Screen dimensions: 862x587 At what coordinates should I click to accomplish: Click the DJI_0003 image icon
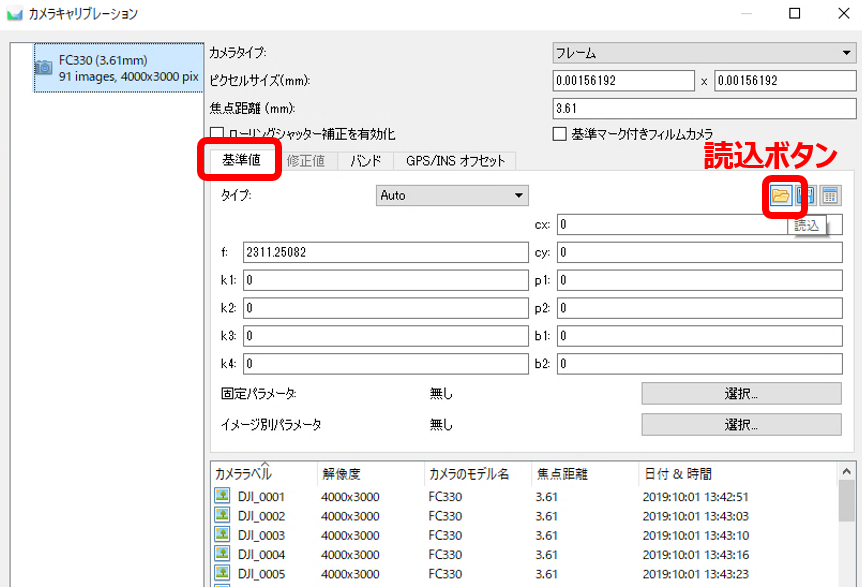(222, 534)
